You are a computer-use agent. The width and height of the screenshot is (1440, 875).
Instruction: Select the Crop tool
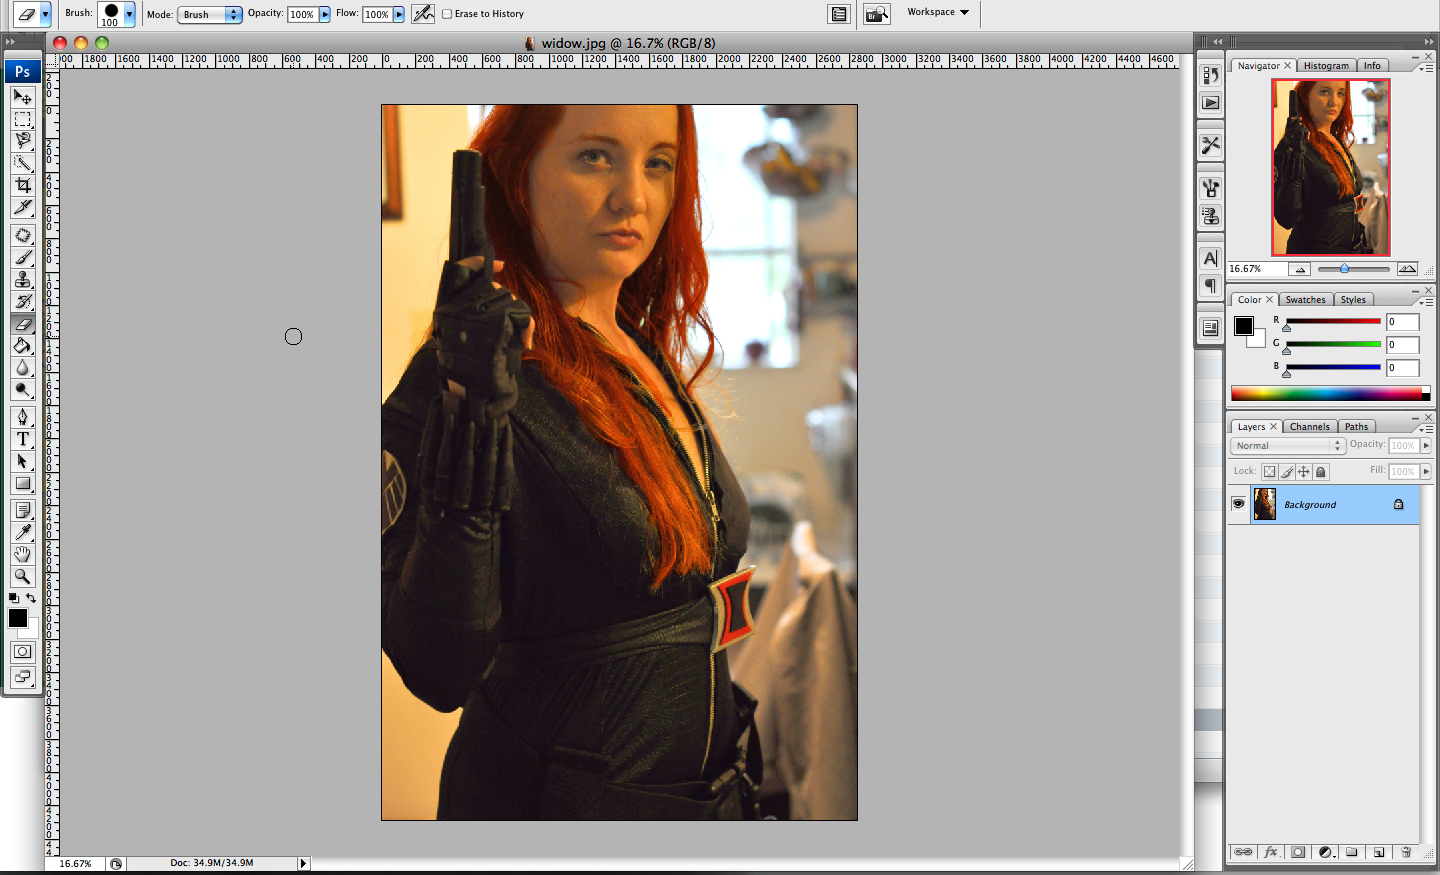click(x=22, y=185)
